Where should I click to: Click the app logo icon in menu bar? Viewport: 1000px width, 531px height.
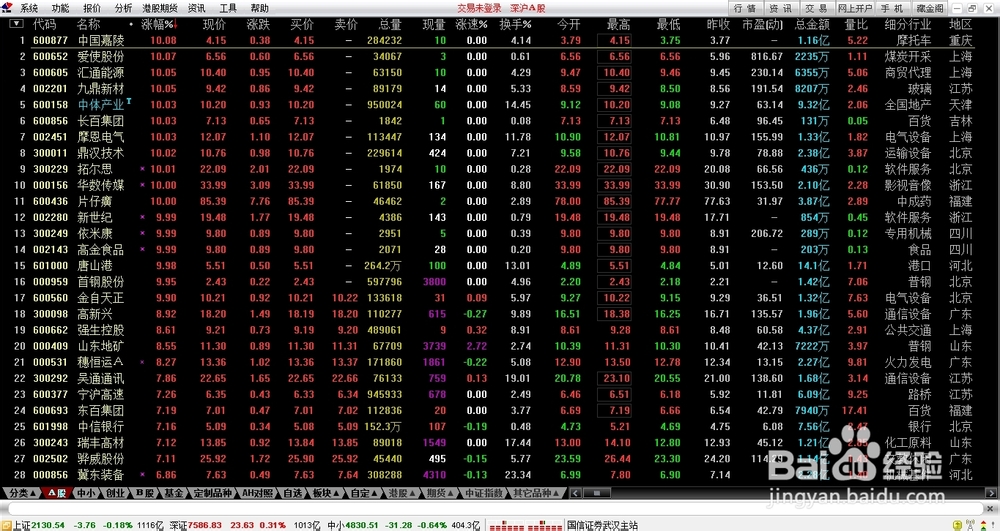click(8, 8)
